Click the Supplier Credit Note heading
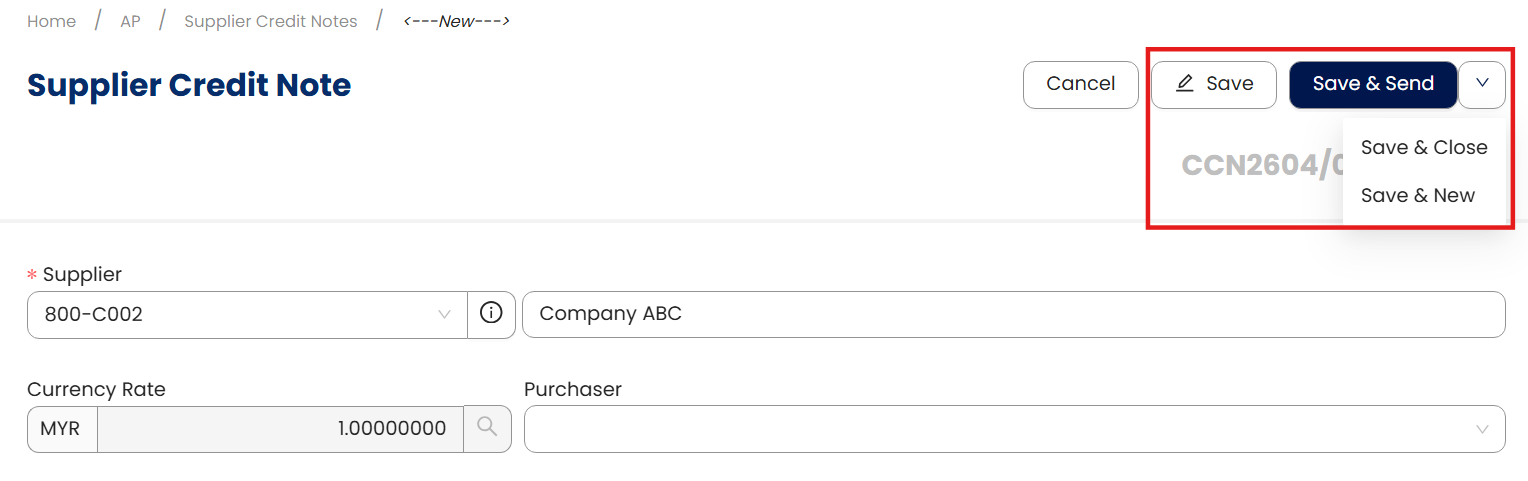Viewport: 1528px width, 481px height. tap(189, 85)
